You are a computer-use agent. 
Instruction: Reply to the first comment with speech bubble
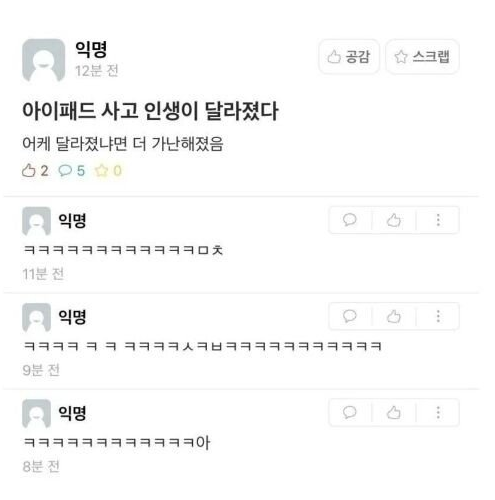point(350,220)
